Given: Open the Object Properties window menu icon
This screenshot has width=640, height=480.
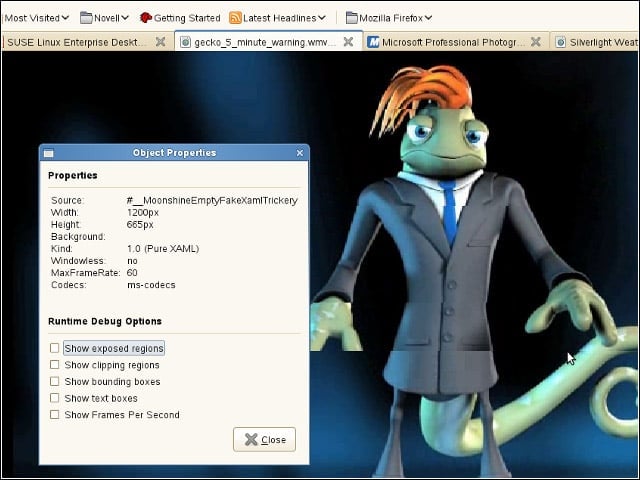Looking at the screenshot, I should (49, 153).
